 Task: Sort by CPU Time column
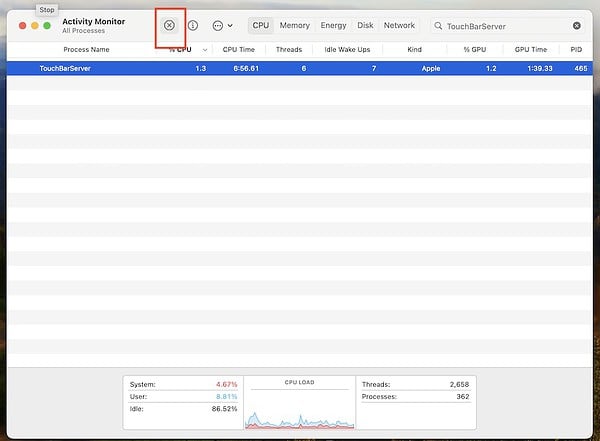238,49
